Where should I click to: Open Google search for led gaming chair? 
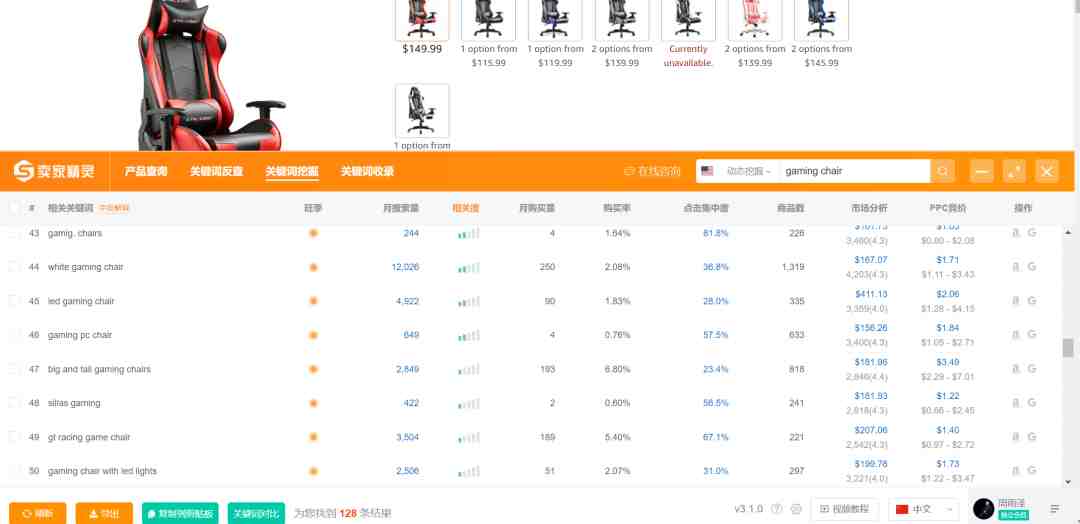coord(1032,301)
